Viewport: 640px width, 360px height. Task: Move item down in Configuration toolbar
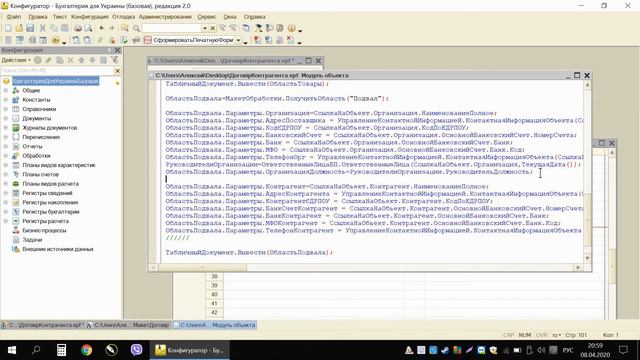click(x=93, y=60)
